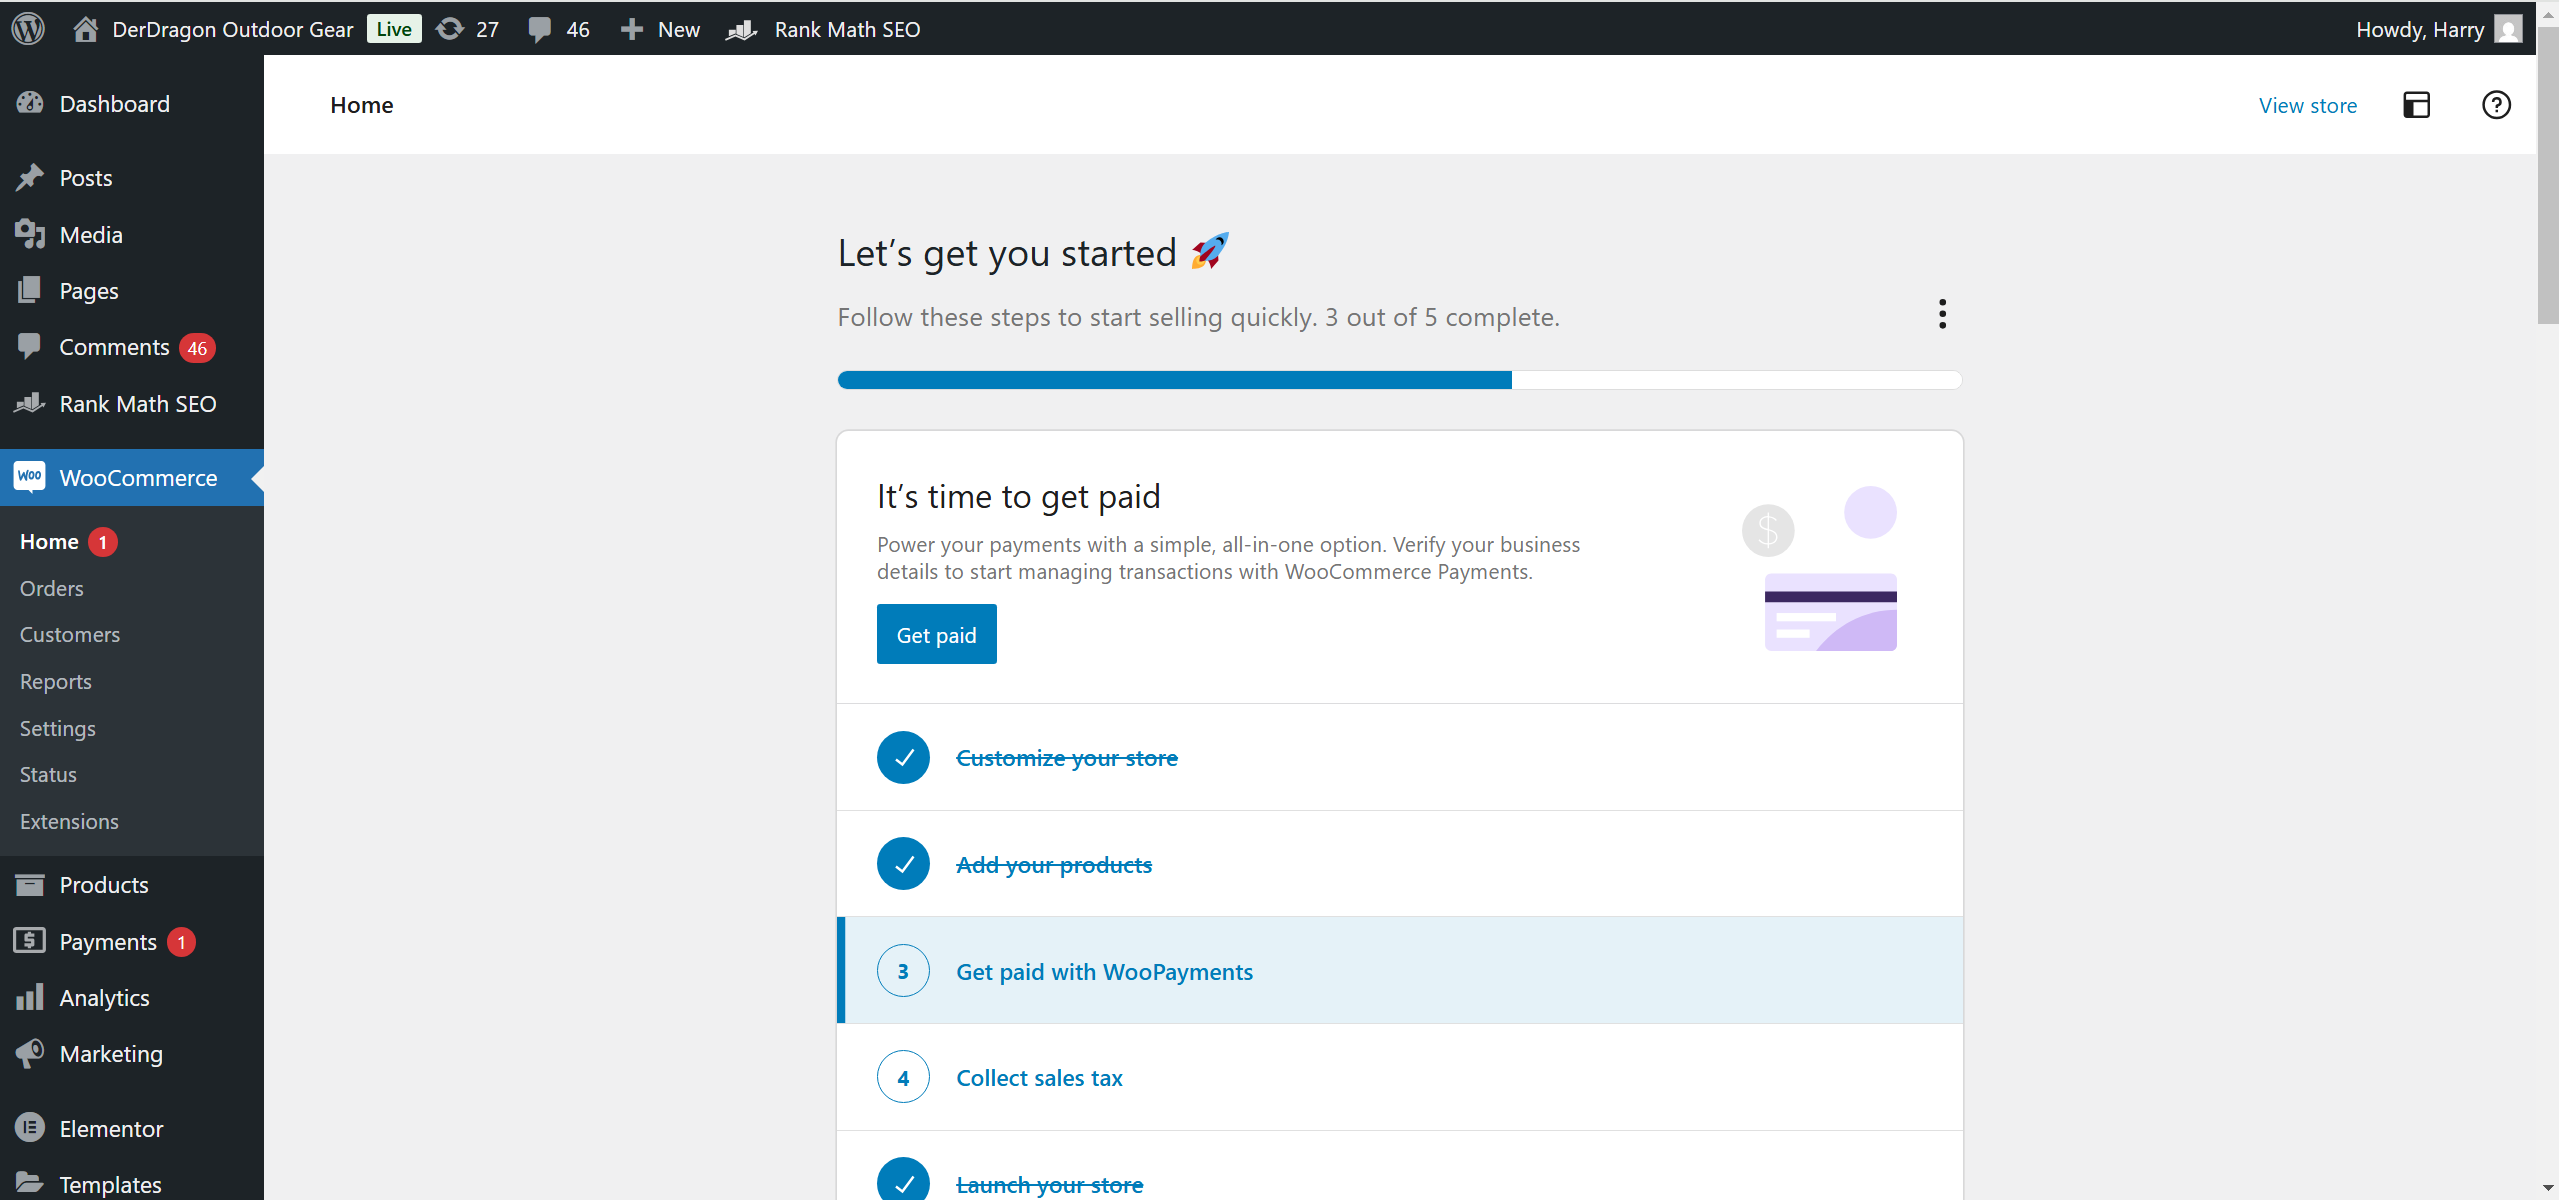Open the help question mark icon
This screenshot has height=1200, width=2559.
pyautogui.click(x=2496, y=105)
